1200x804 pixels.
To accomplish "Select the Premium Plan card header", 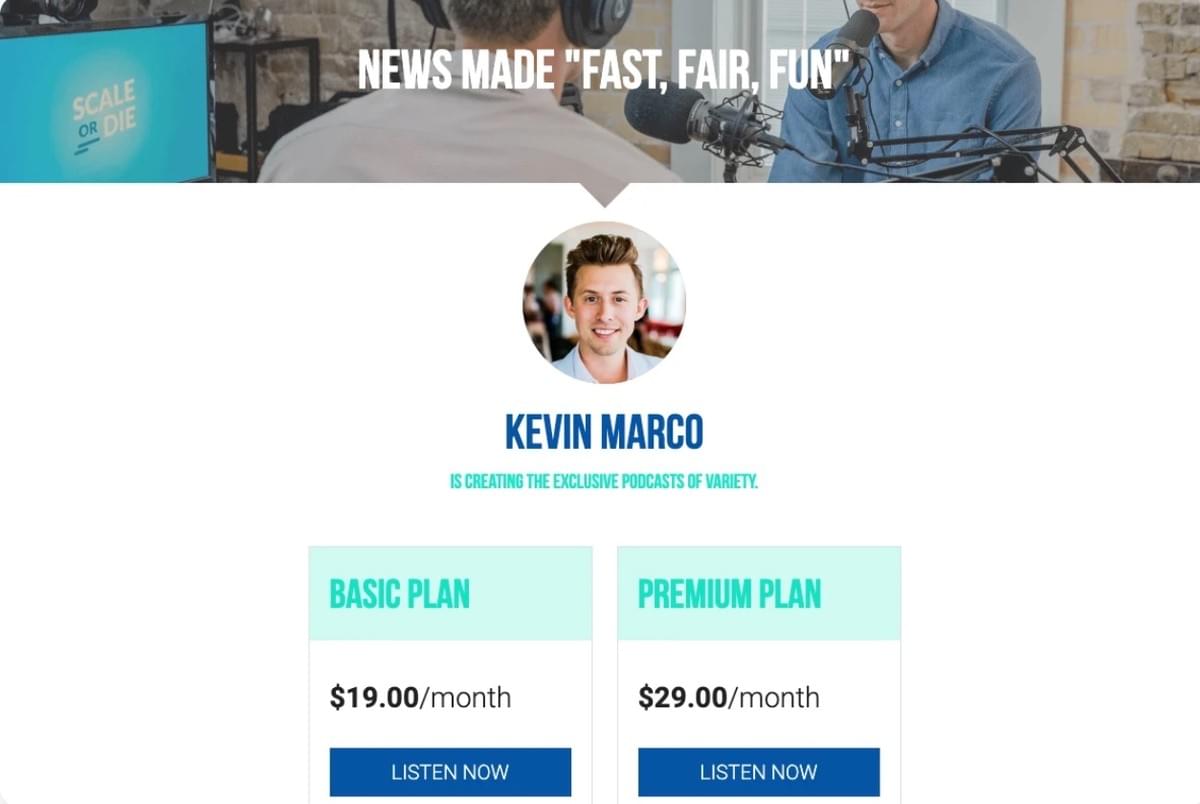I will (x=759, y=593).
